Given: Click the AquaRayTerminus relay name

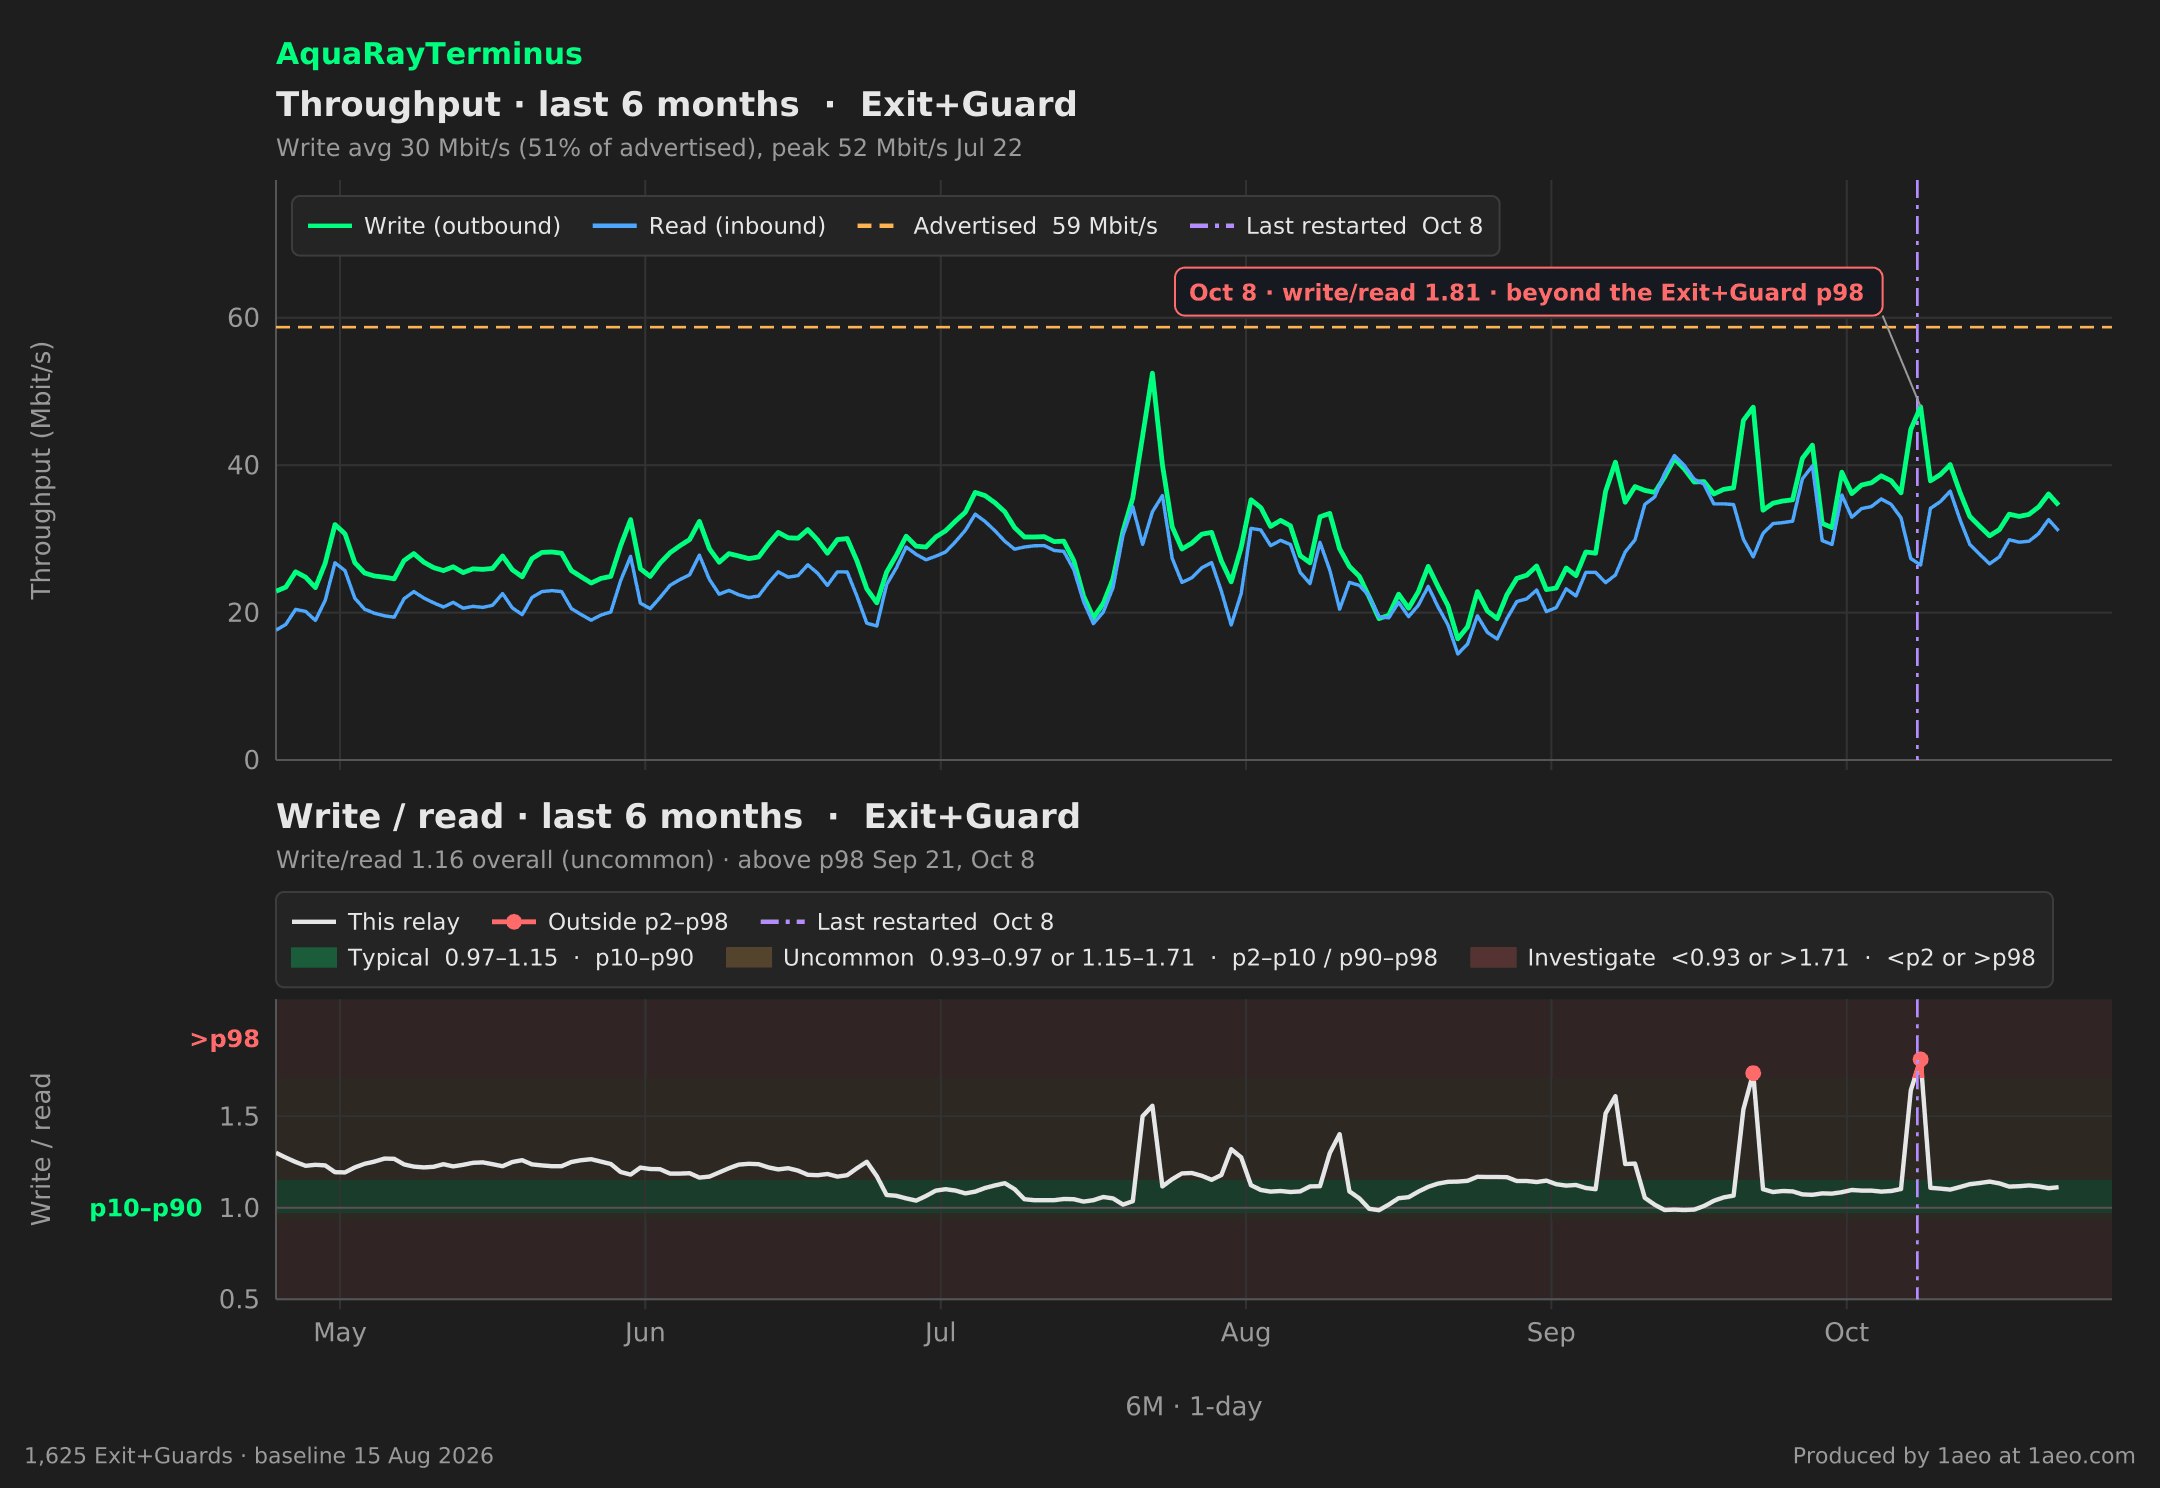Looking at the screenshot, I should (x=429, y=54).
